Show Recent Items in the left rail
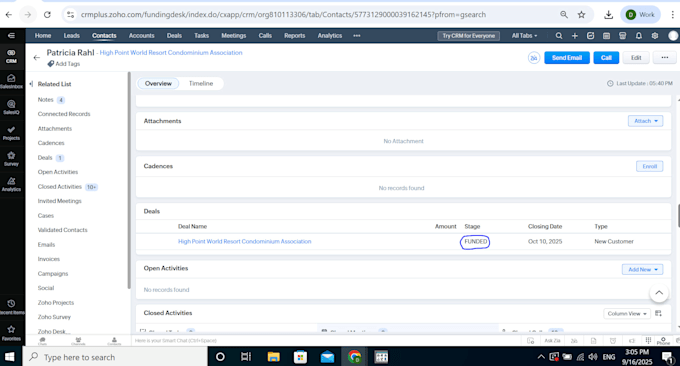680x366 pixels. (12, 307)
